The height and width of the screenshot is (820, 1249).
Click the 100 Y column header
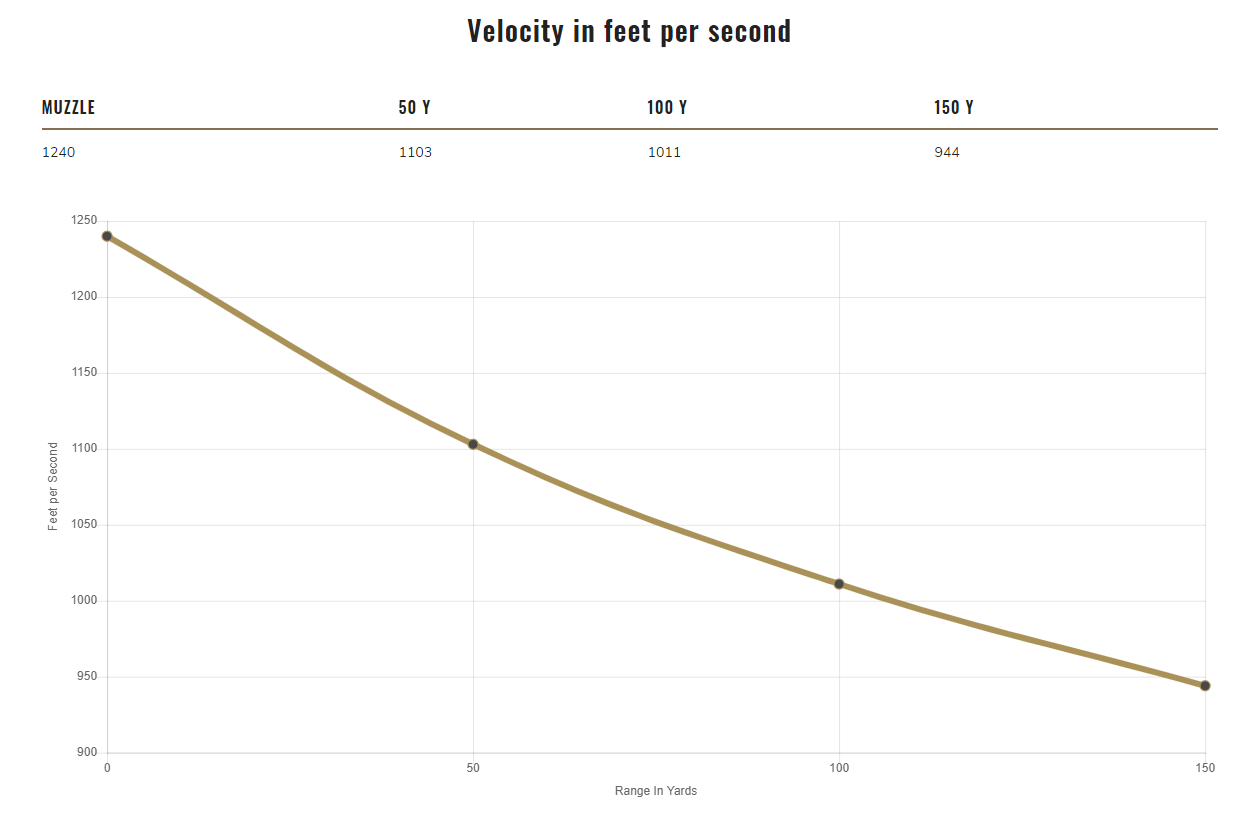click(x=667, y=108)
